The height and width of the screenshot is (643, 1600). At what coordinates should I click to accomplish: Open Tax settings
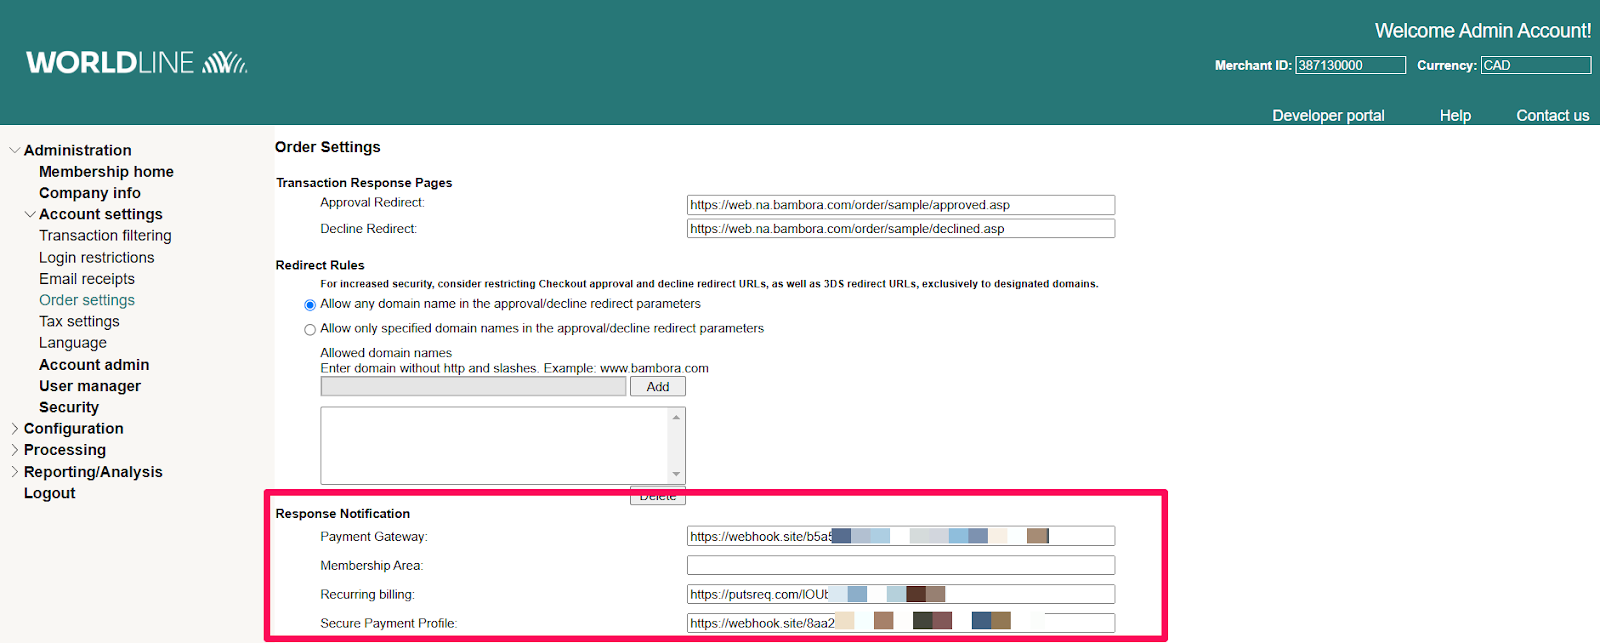(x=79, y=321)
